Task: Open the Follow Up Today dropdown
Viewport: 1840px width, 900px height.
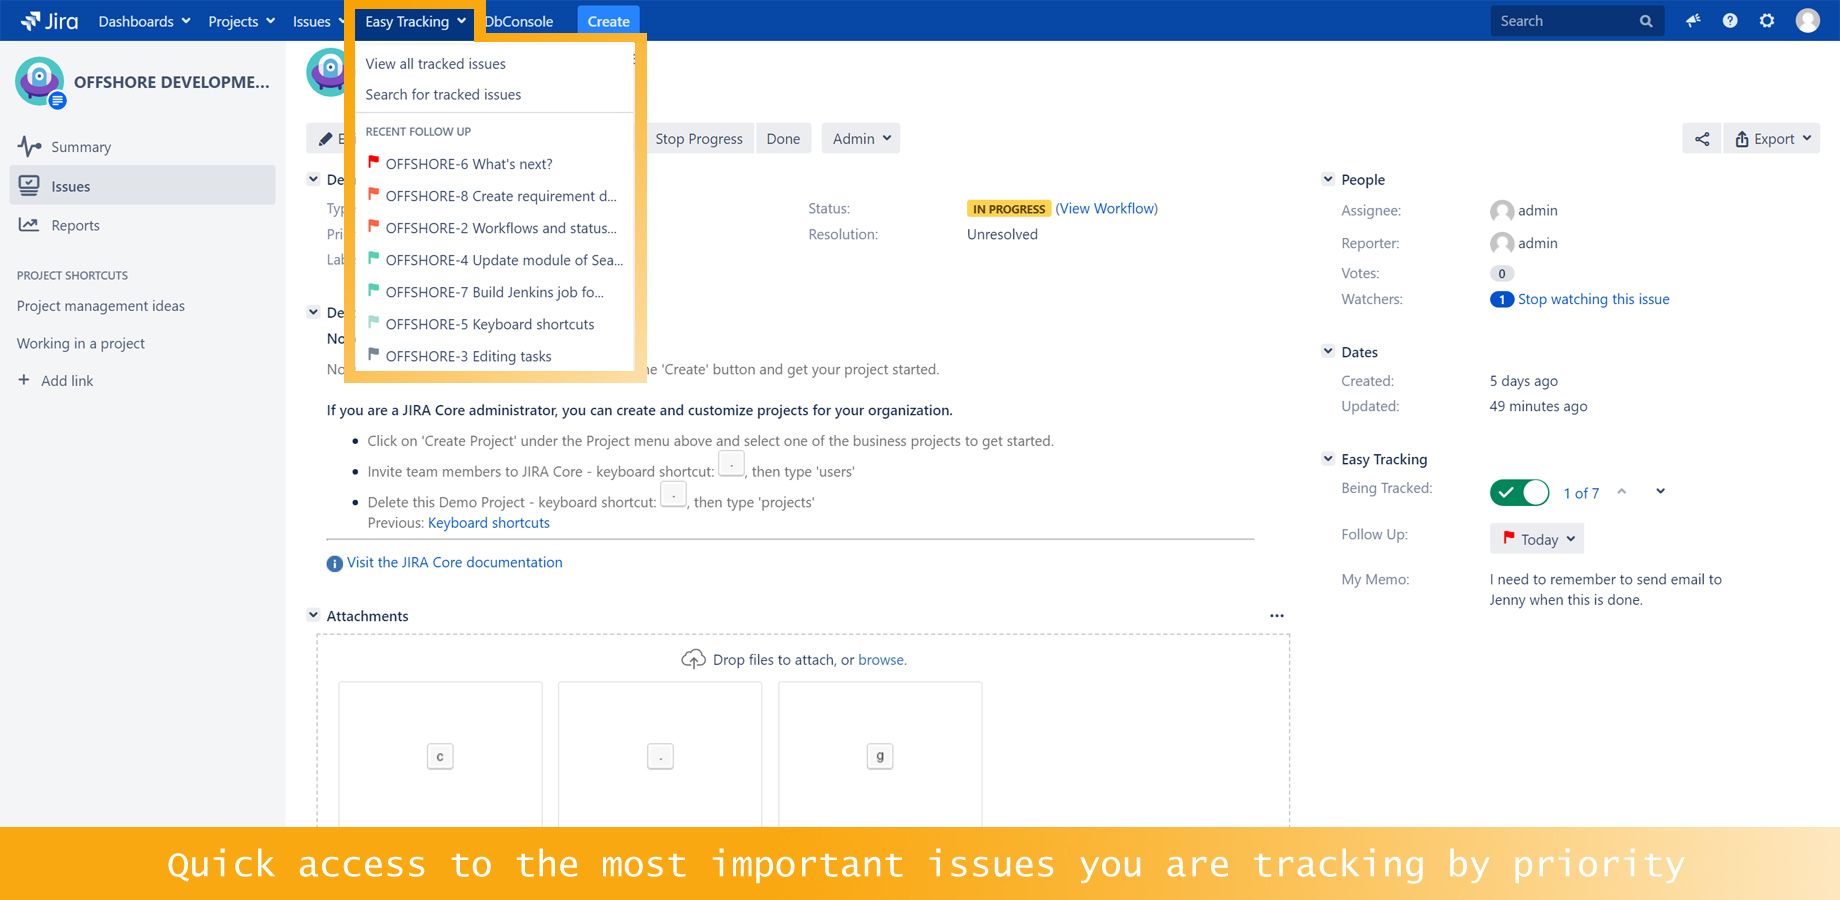Action: (x=1537, y=539)
